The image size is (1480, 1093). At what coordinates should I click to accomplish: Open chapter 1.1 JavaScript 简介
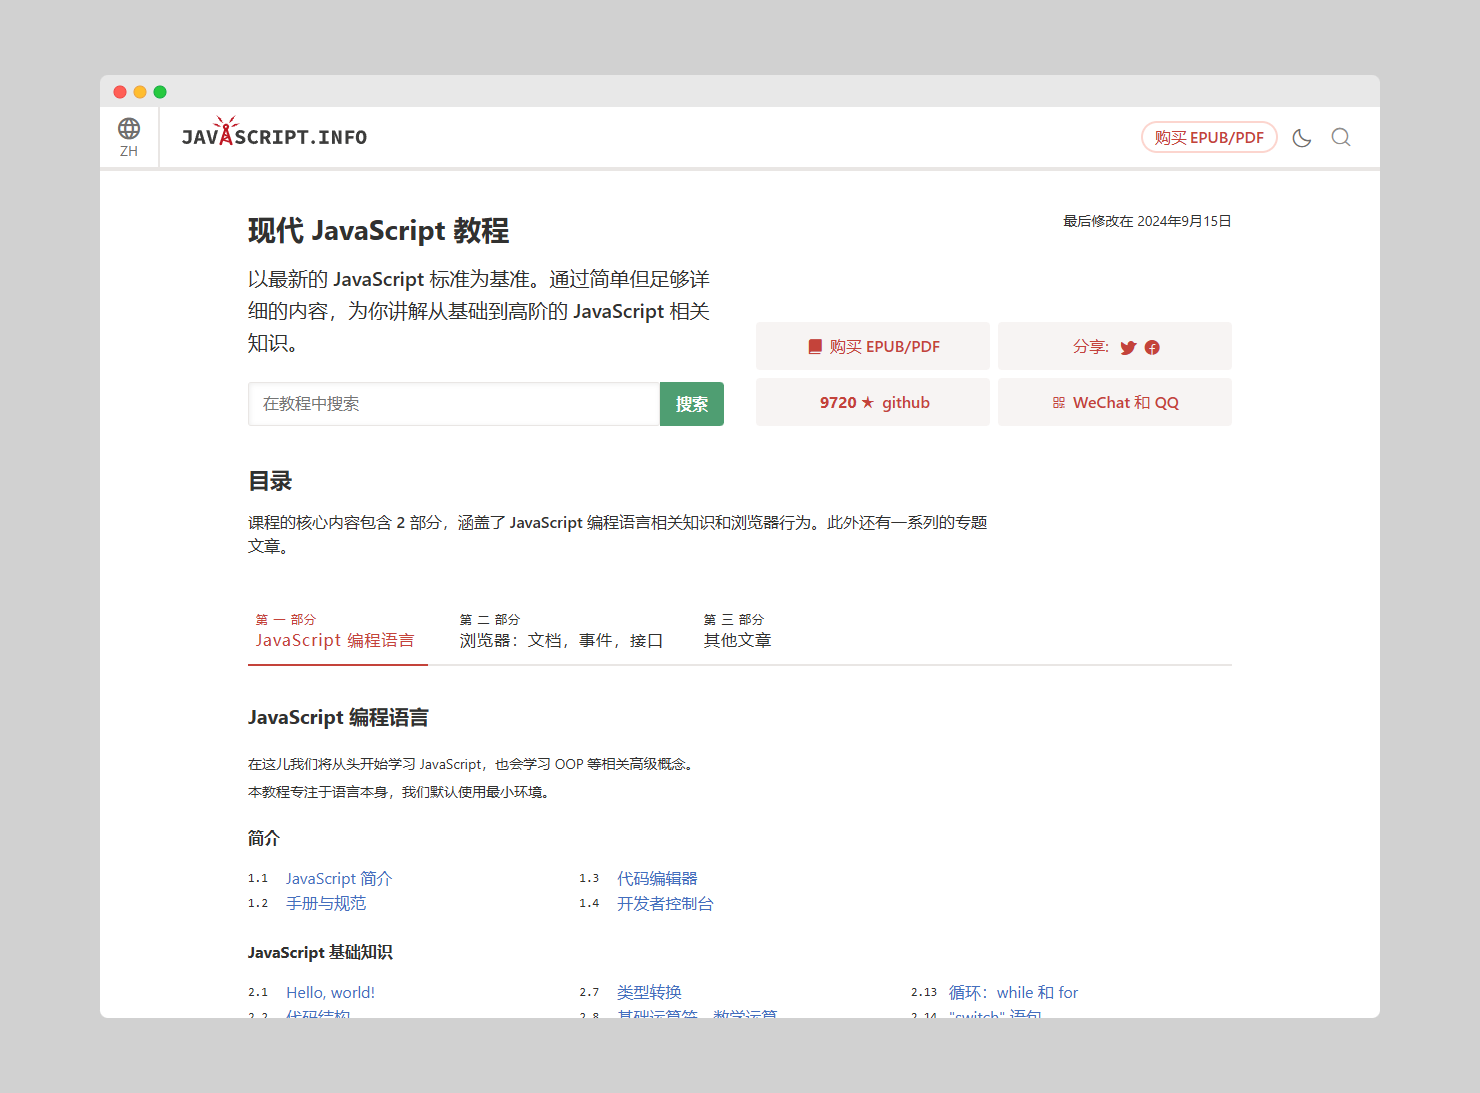click(x=339, y=879)
